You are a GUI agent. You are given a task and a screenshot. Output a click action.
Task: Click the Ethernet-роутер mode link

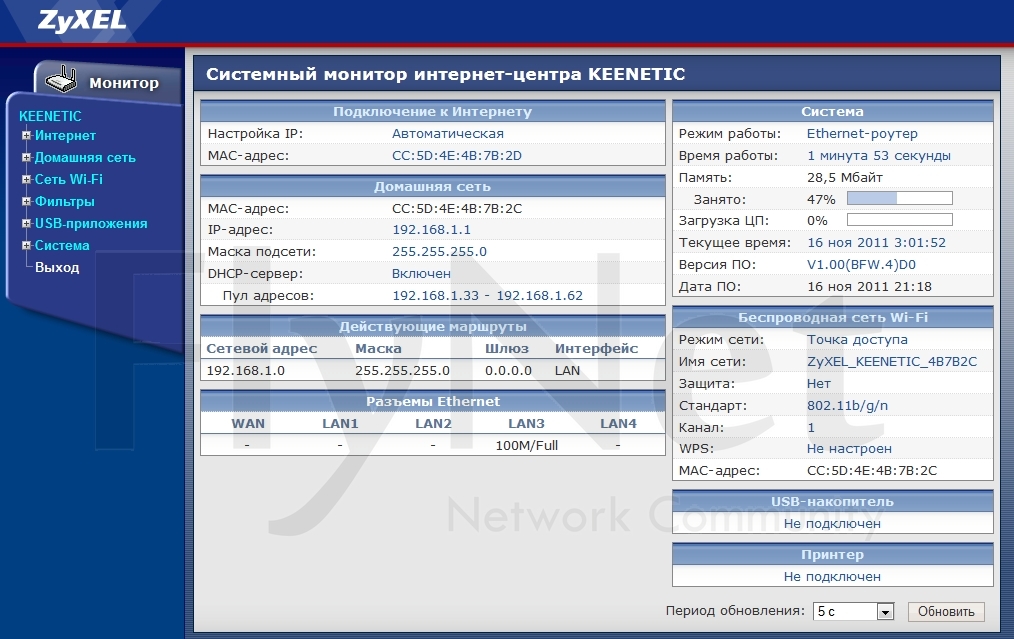click(862, 134)
